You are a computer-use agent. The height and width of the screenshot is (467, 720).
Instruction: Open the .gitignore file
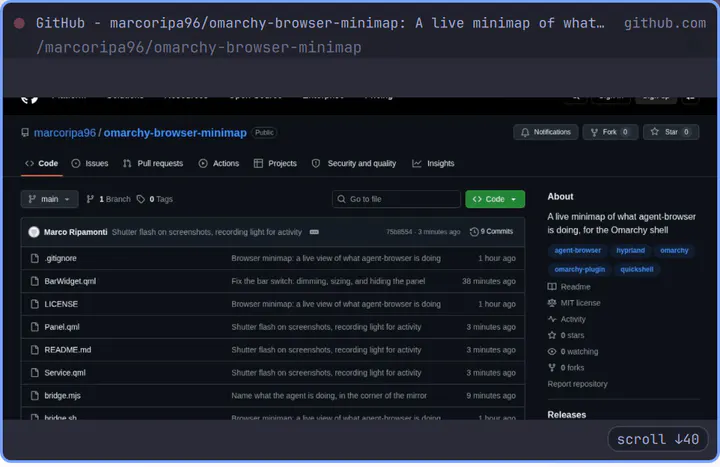click(x=61, y=259)
